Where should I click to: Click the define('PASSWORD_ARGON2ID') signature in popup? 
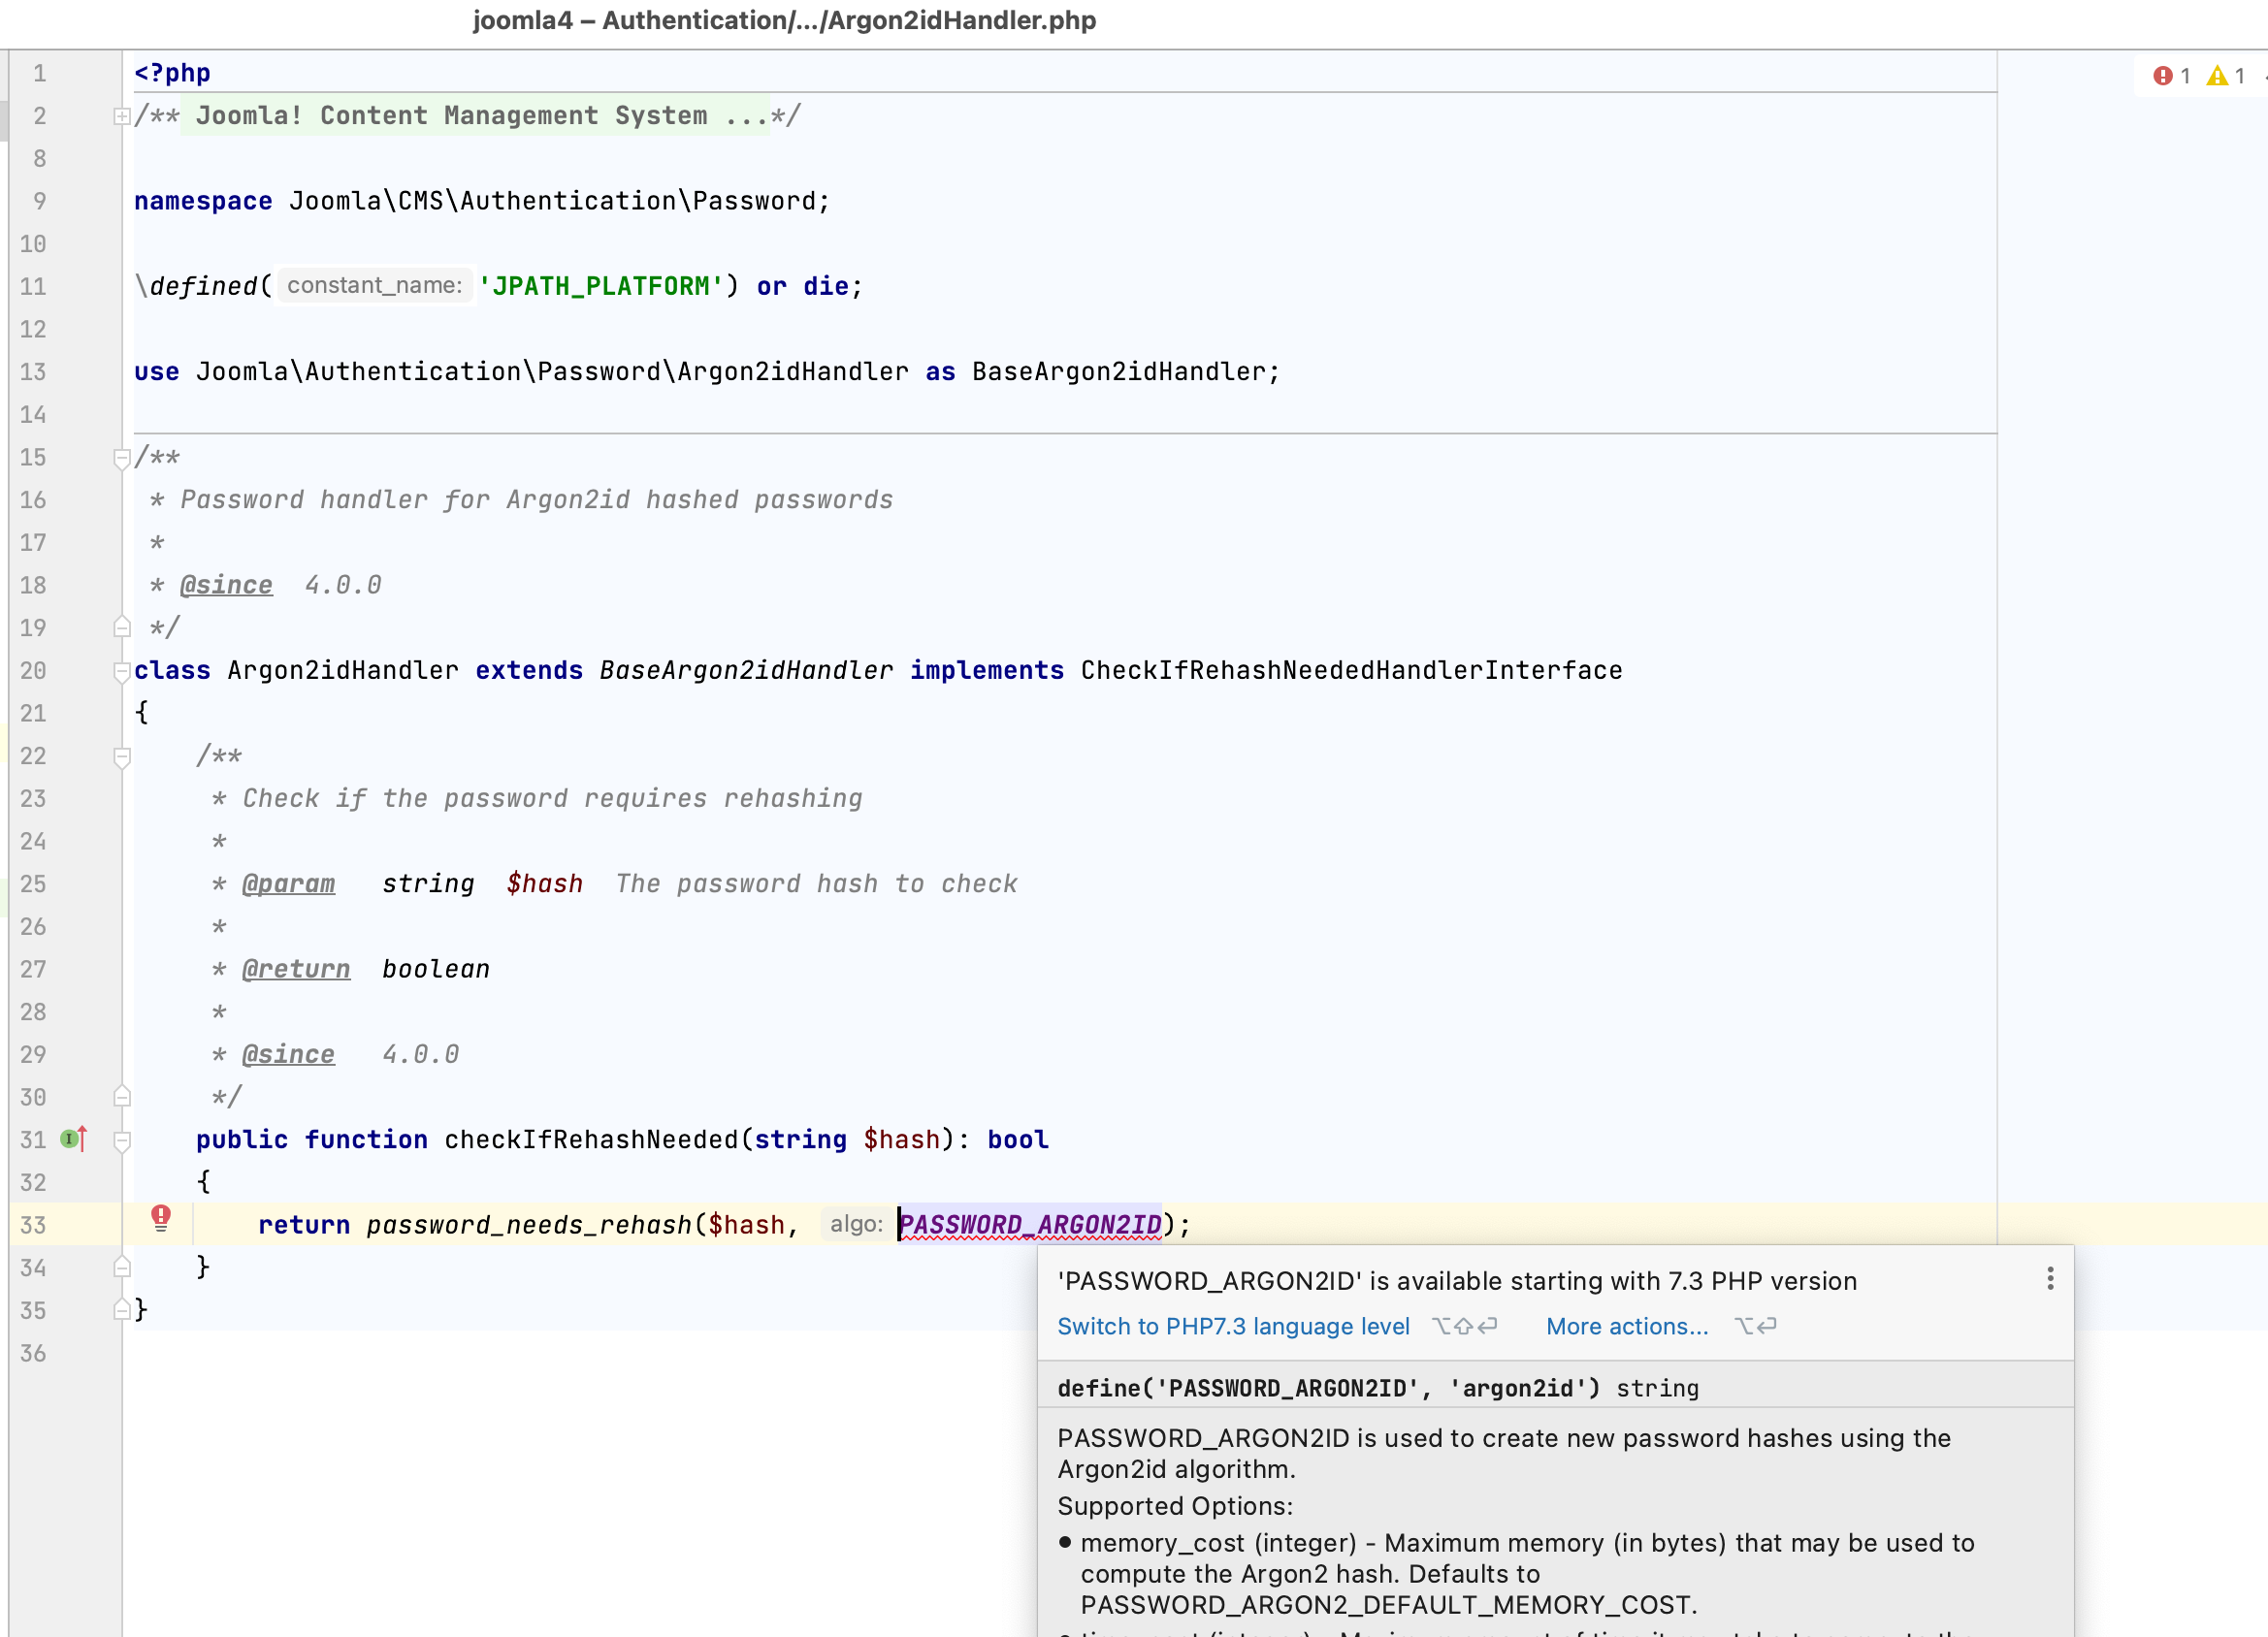(x=1329, y=1388)
